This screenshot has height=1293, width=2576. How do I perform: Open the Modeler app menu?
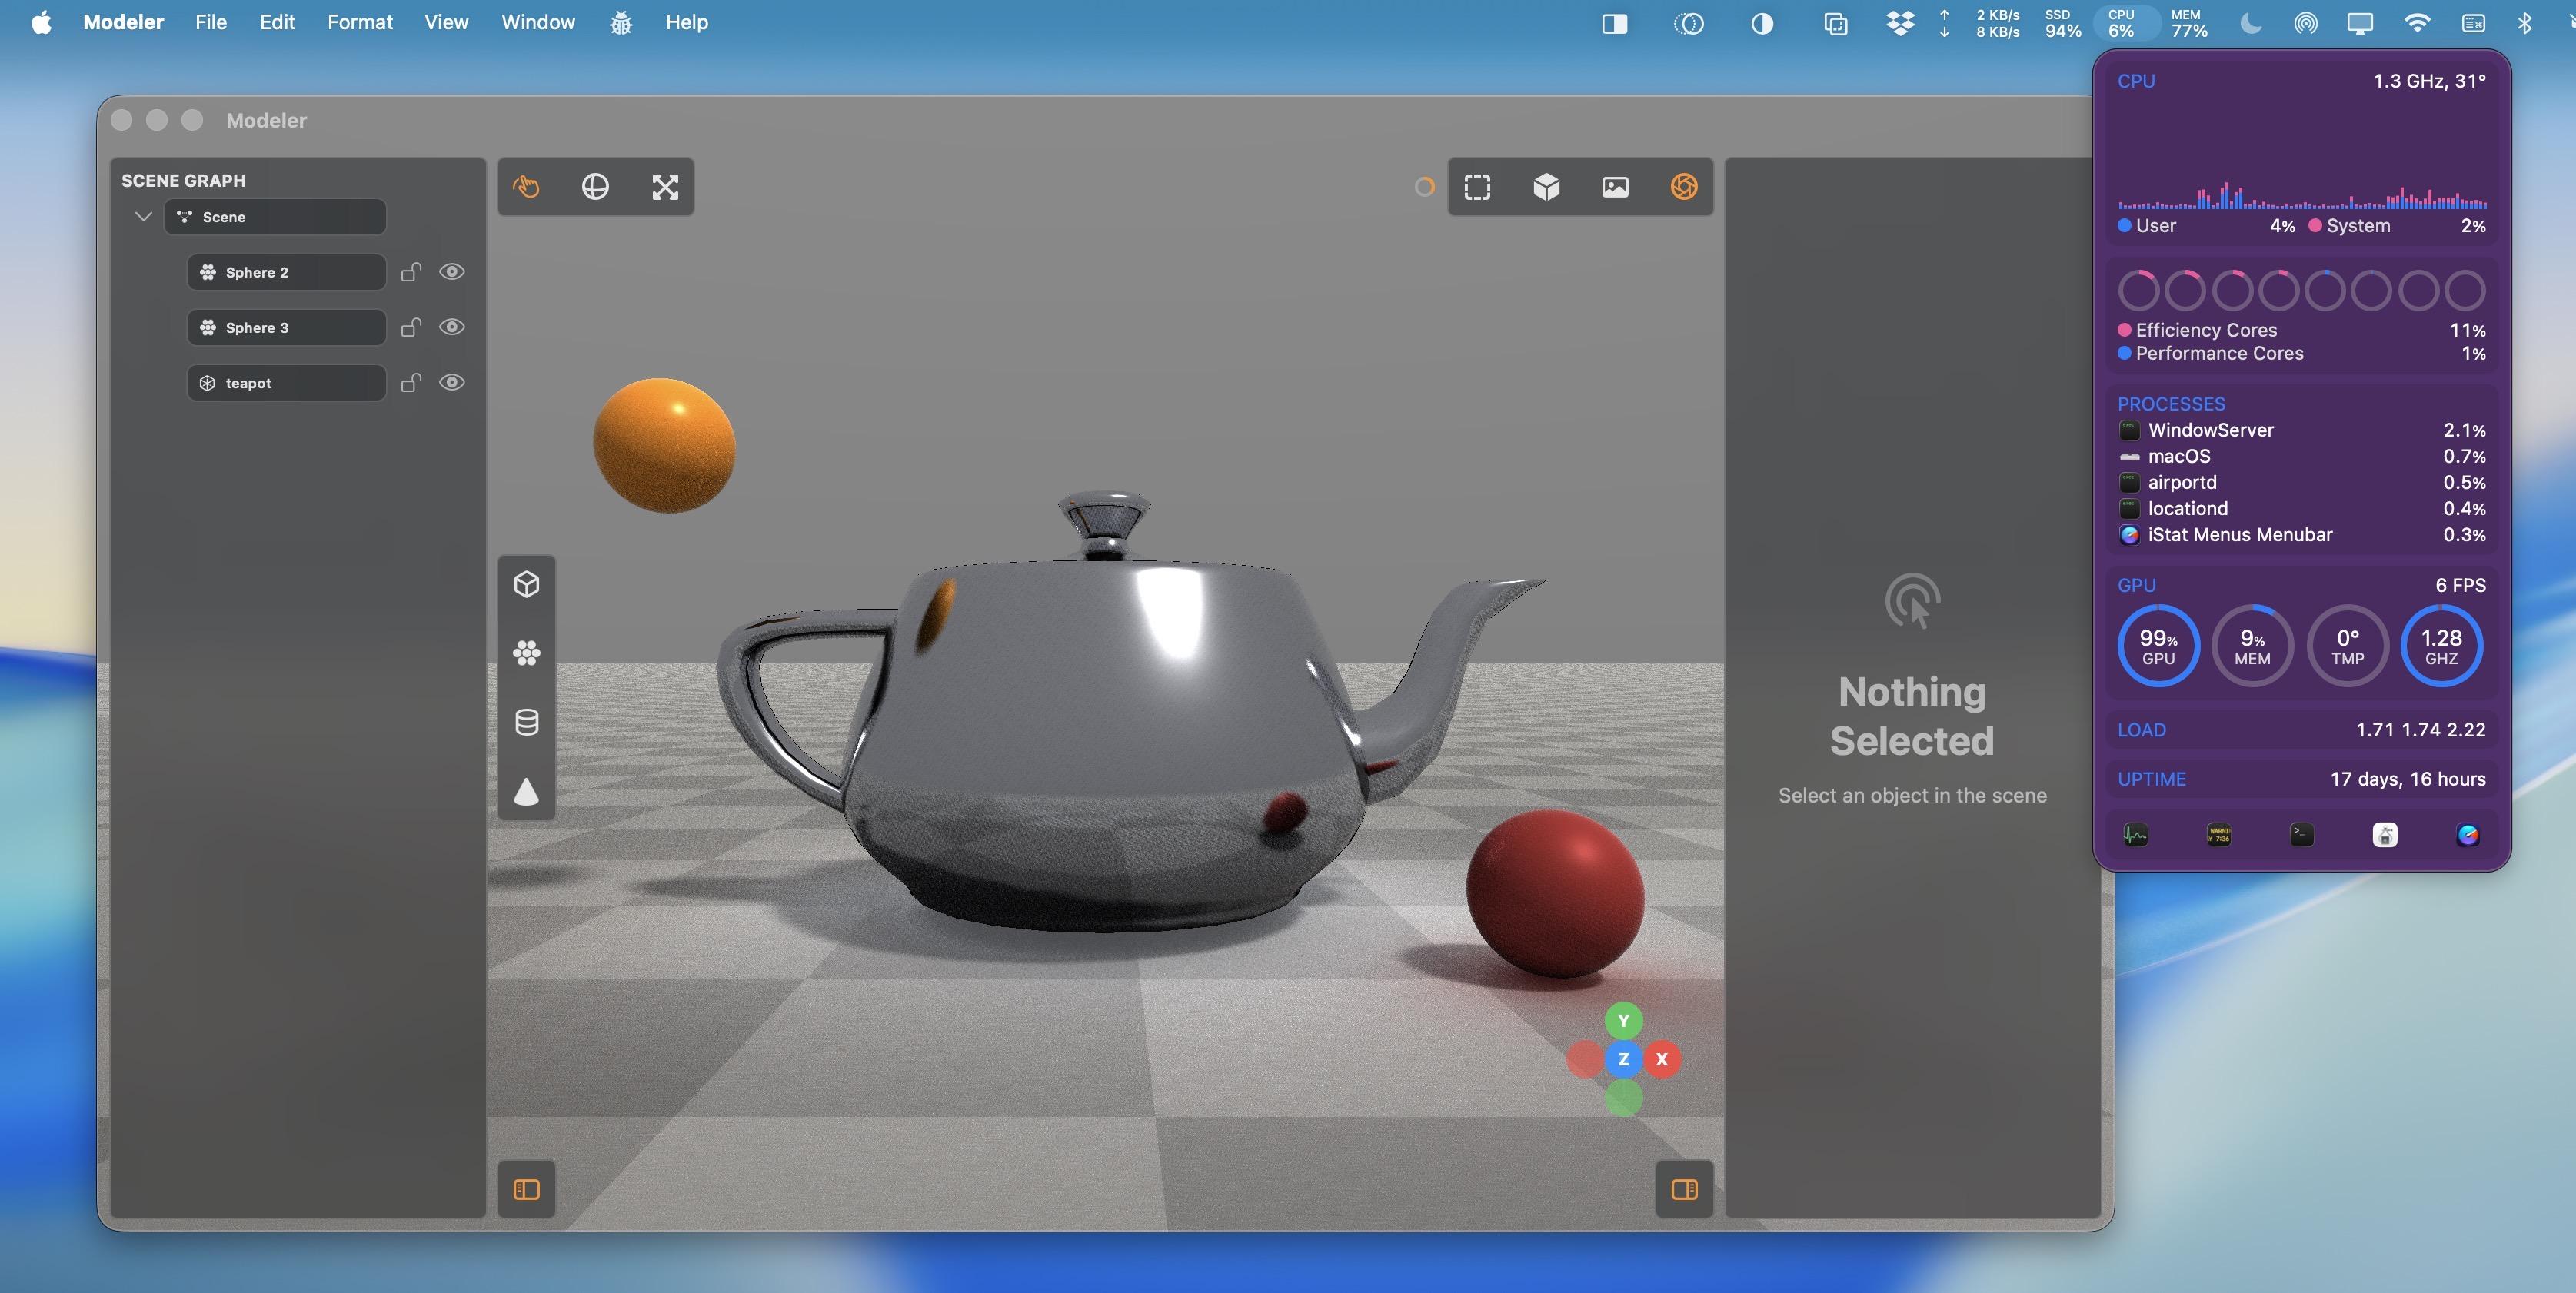tap(123, 22)
